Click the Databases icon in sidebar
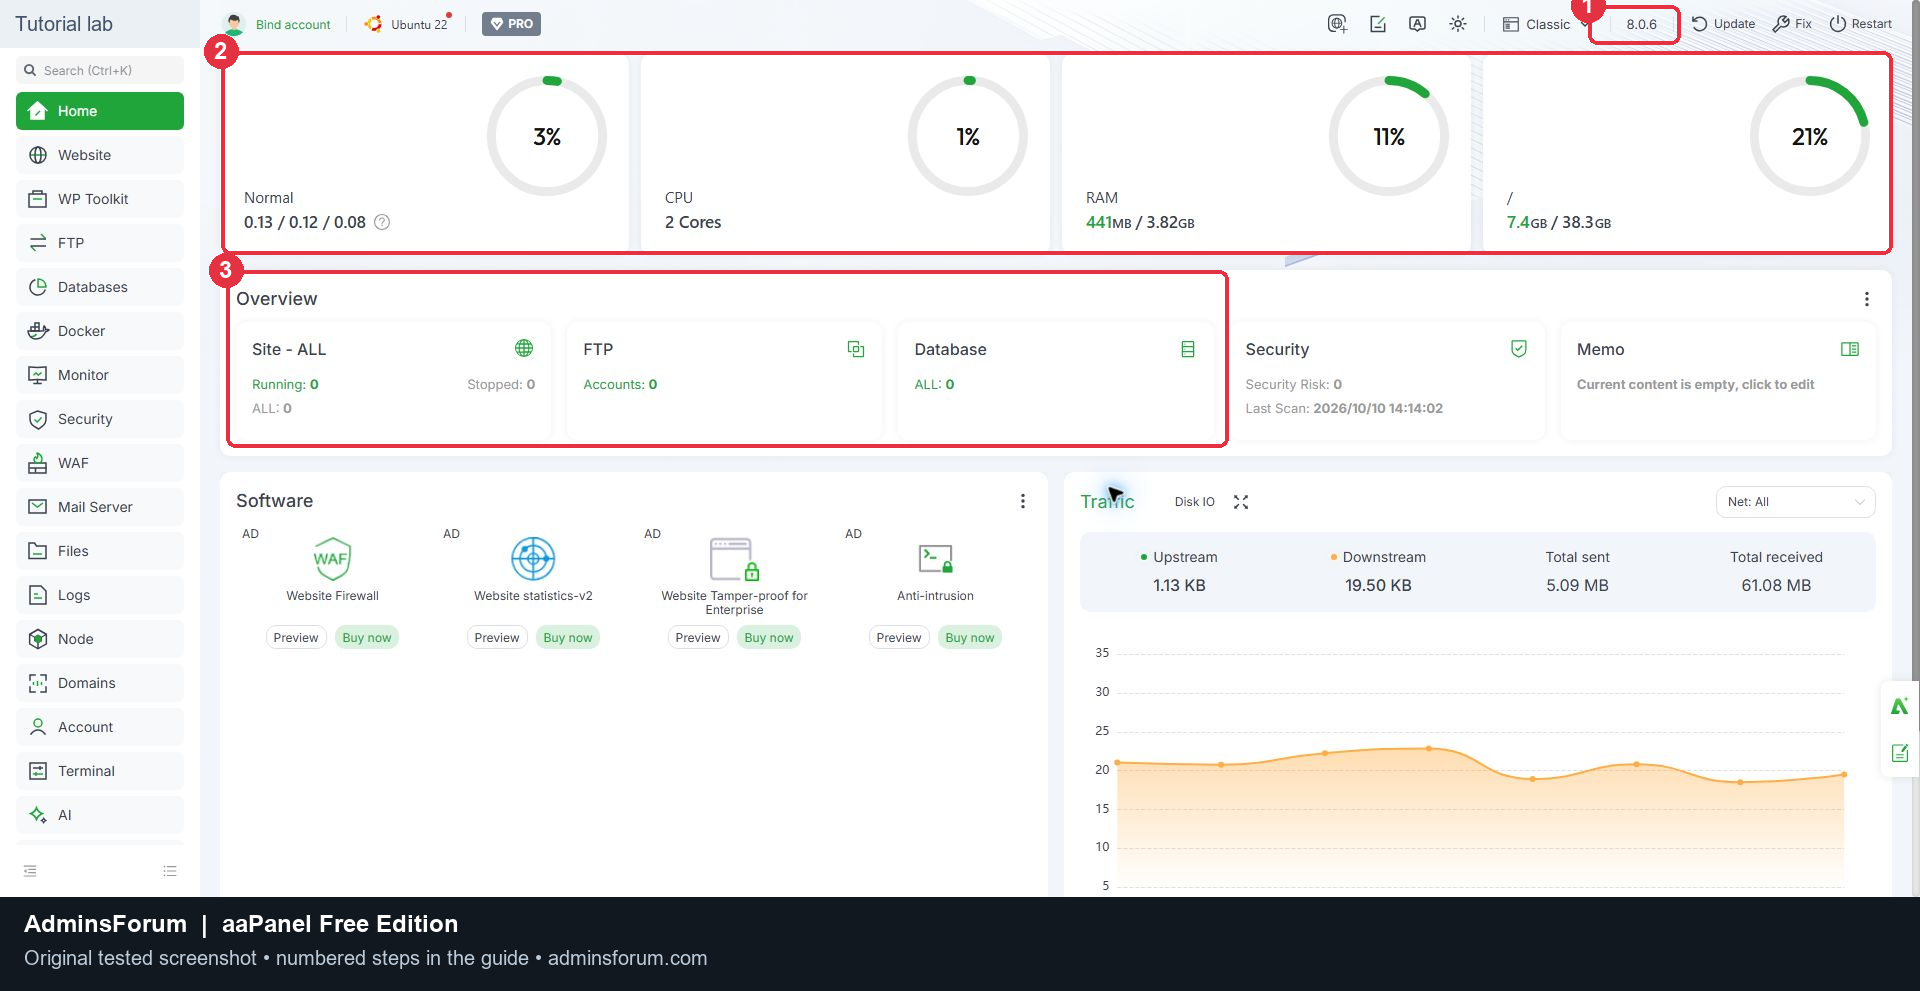This screenshot has width=1920, height=991. pyautogui.click(x=38, y=287)
